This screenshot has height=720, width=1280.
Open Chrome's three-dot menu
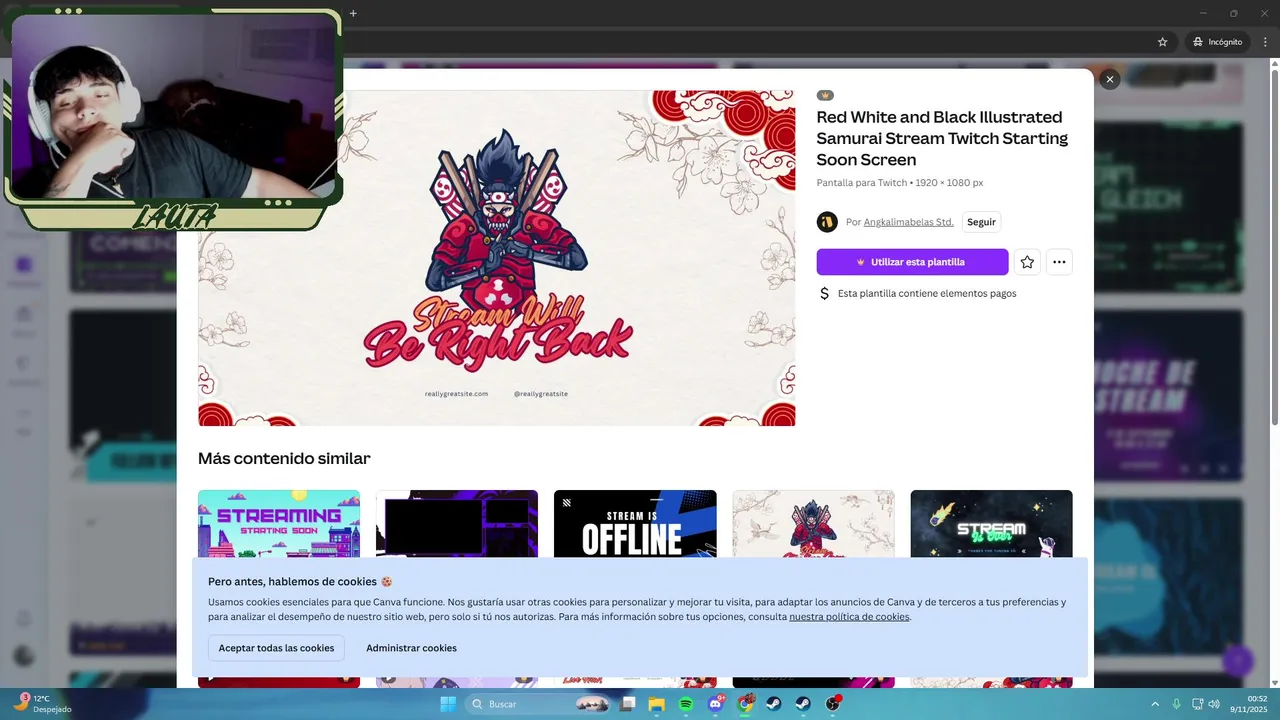(x=1265, y=42)
